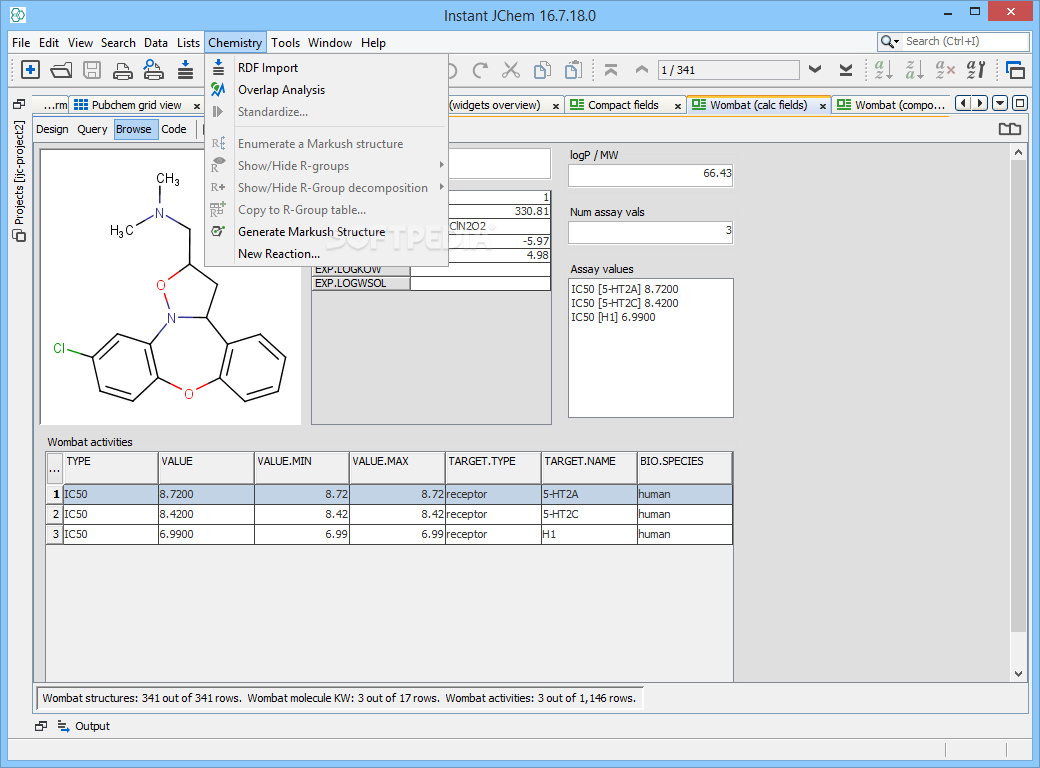Screen dimensions: 1040x768
Task: Click the New data tree toolbar icon
Action: coord(30,70)
